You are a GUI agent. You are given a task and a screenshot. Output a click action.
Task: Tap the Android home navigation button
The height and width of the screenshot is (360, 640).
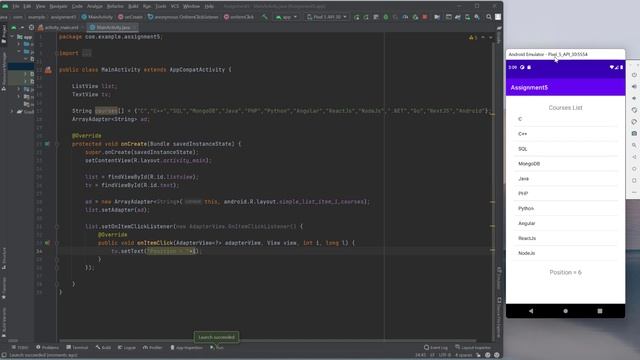[x=565, y=311]
